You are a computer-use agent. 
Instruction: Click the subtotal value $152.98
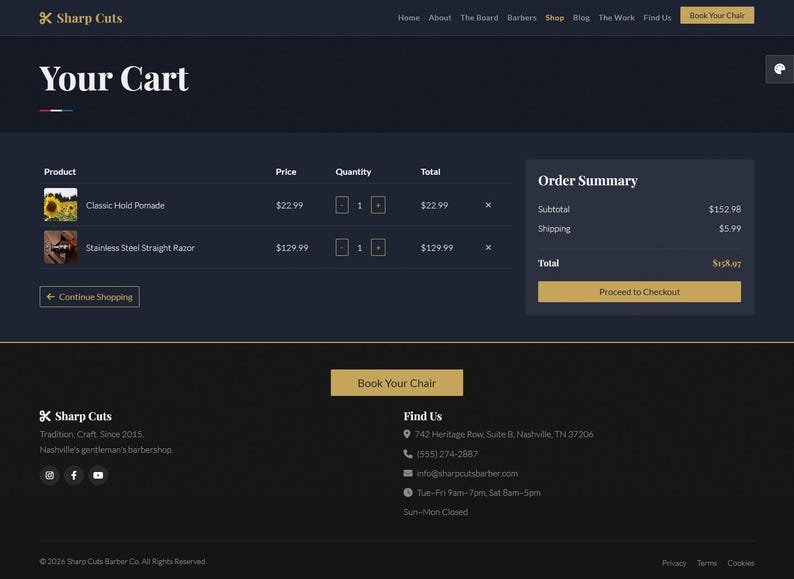point(725,209)
